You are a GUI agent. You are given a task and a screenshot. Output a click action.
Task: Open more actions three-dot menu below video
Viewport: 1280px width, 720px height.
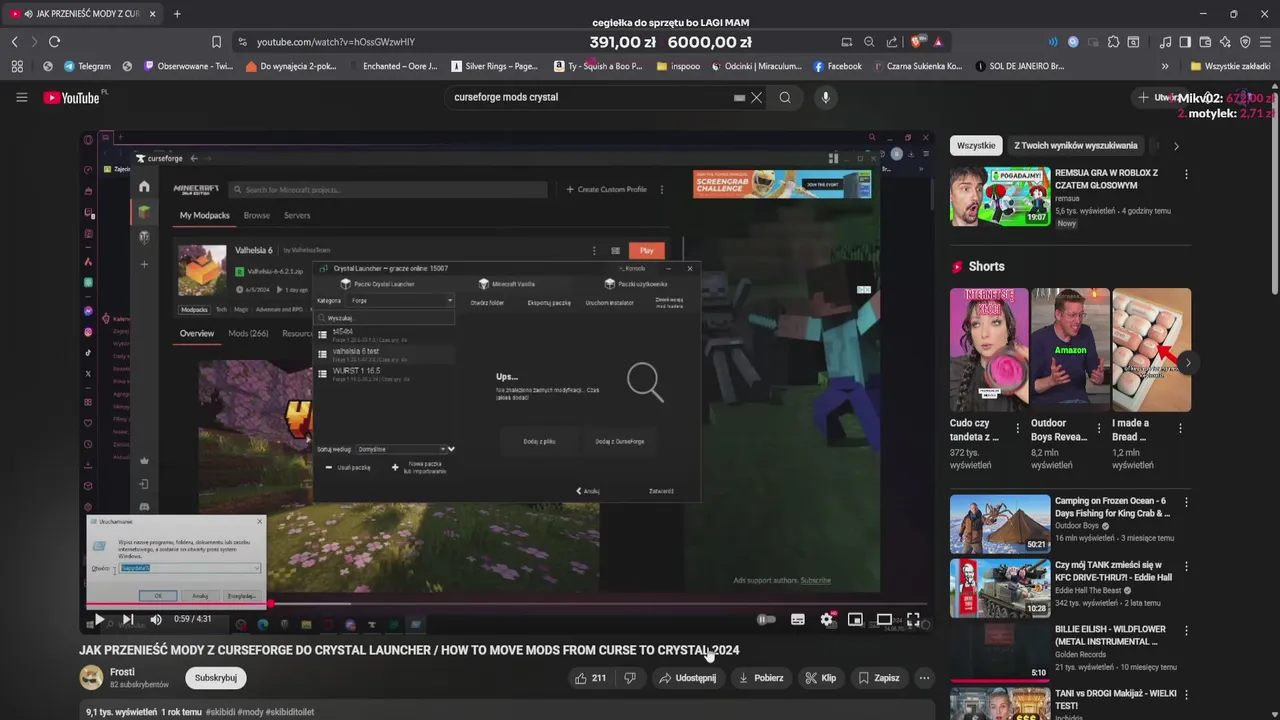coord(924,678)
